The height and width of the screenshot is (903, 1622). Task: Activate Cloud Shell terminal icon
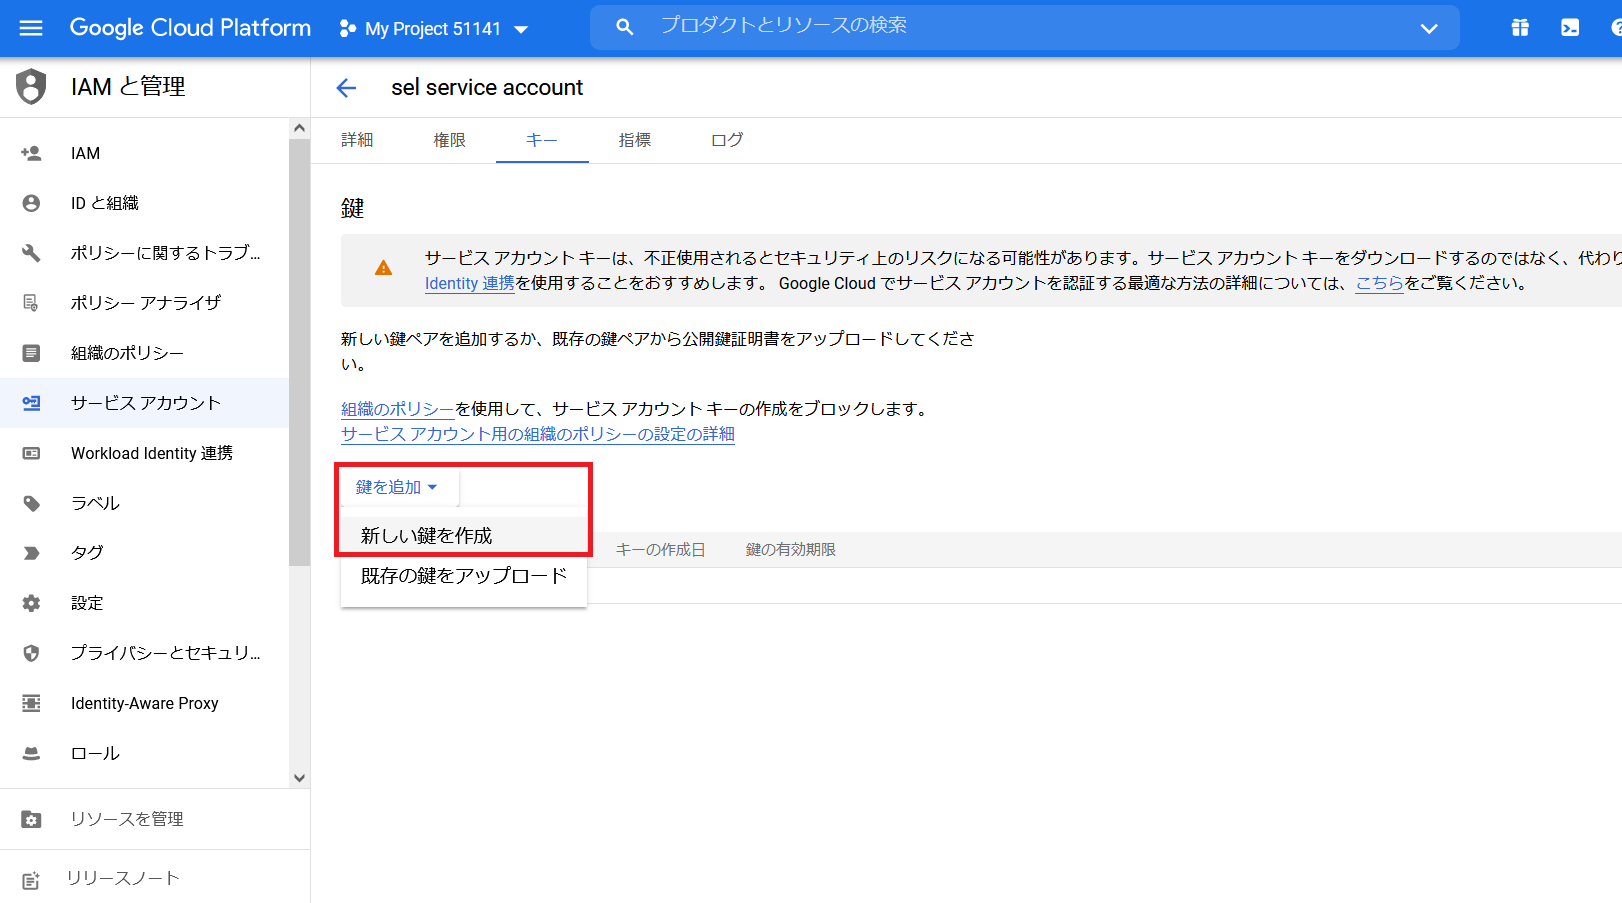[1570, 28]
